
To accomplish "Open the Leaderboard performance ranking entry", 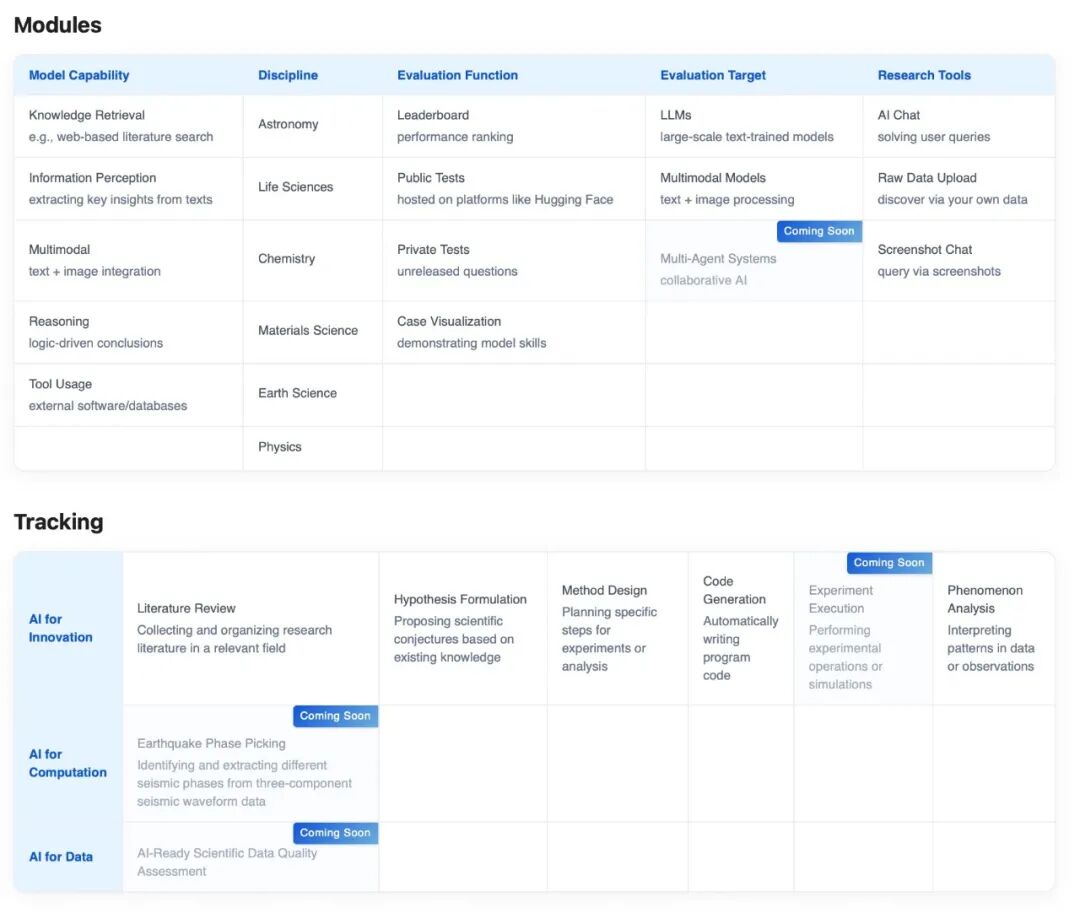I will coord(514,126).
